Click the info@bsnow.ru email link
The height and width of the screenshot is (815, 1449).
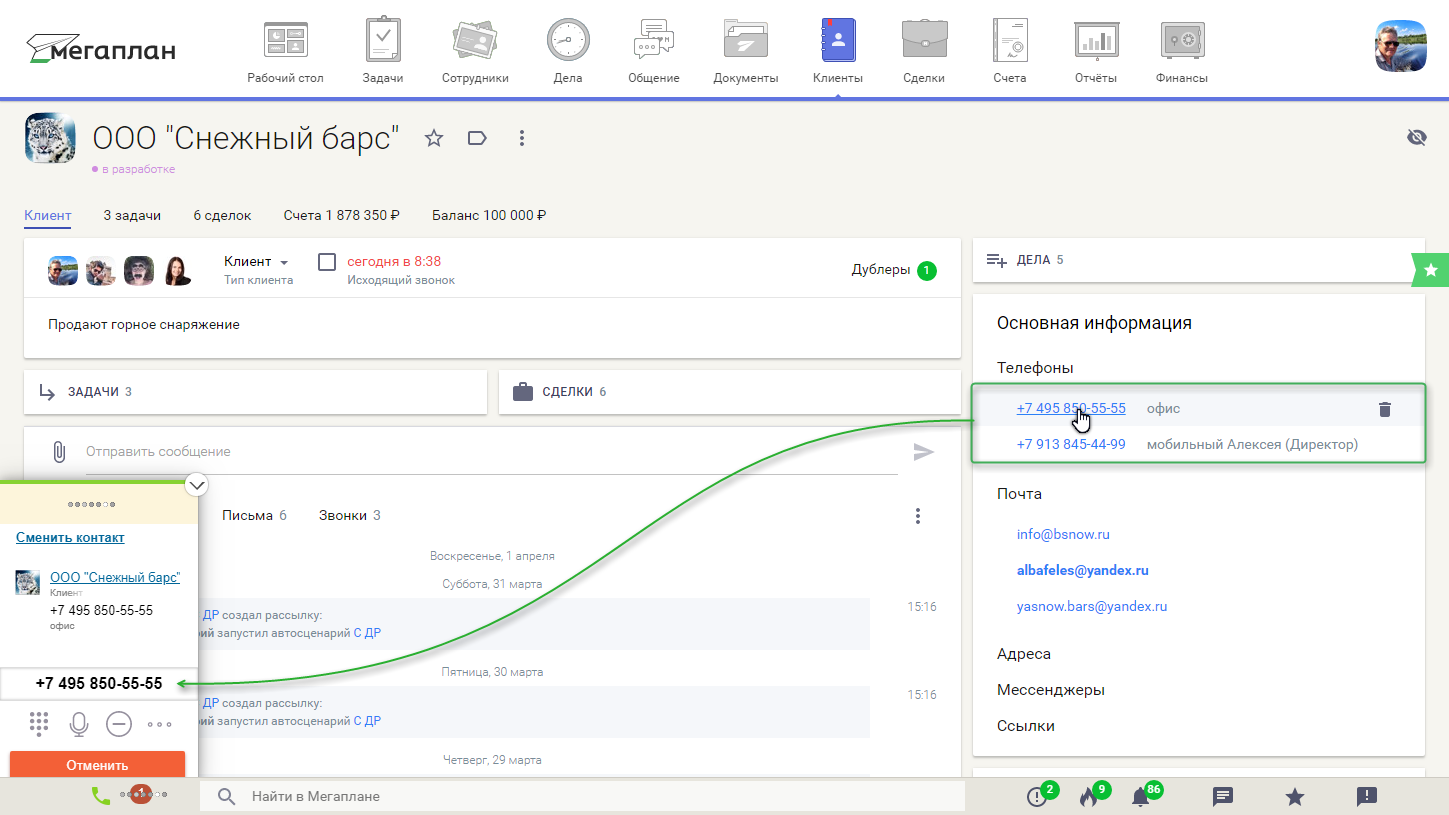click(1064, 534)
